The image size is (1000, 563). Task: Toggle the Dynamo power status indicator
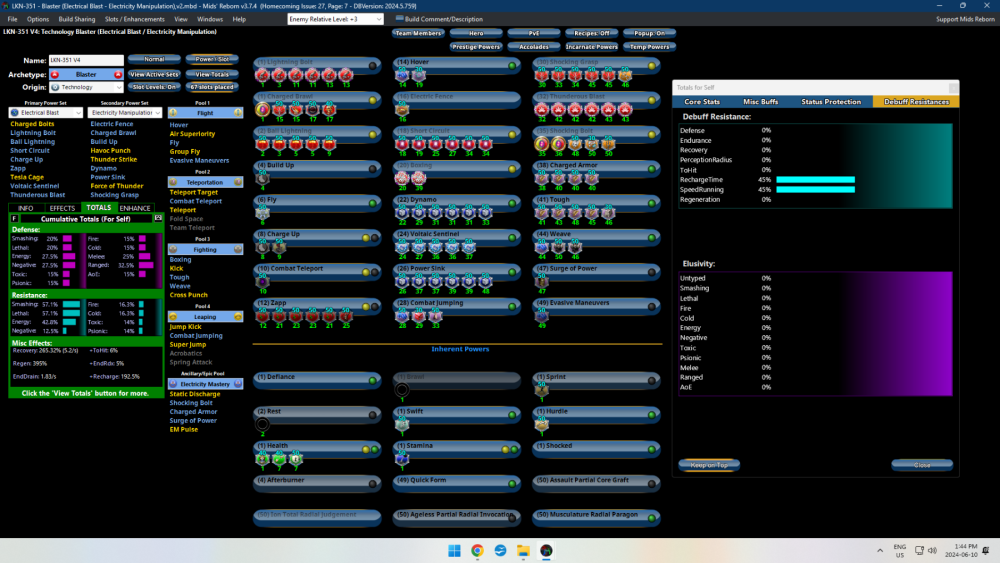pos(512,203)
